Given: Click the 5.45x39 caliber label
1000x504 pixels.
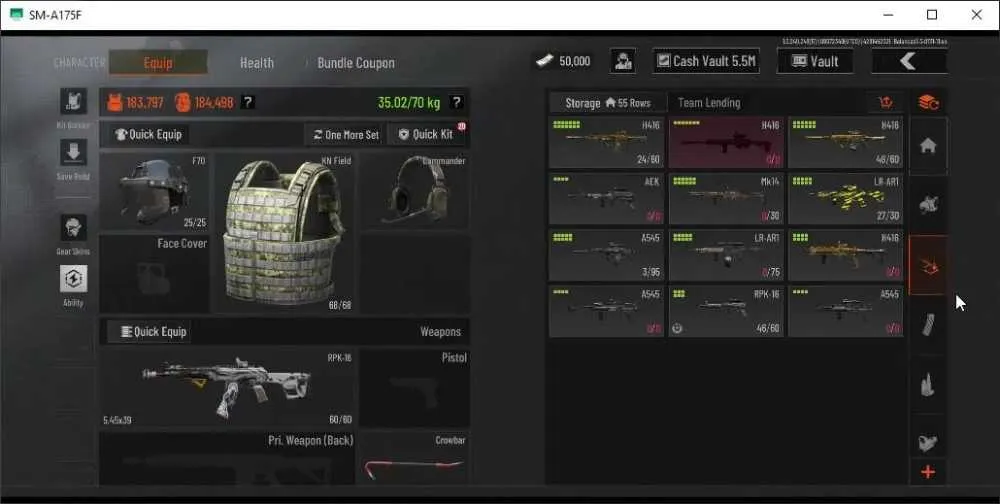Looking at the screenshot, I should (x=117, y=420).
